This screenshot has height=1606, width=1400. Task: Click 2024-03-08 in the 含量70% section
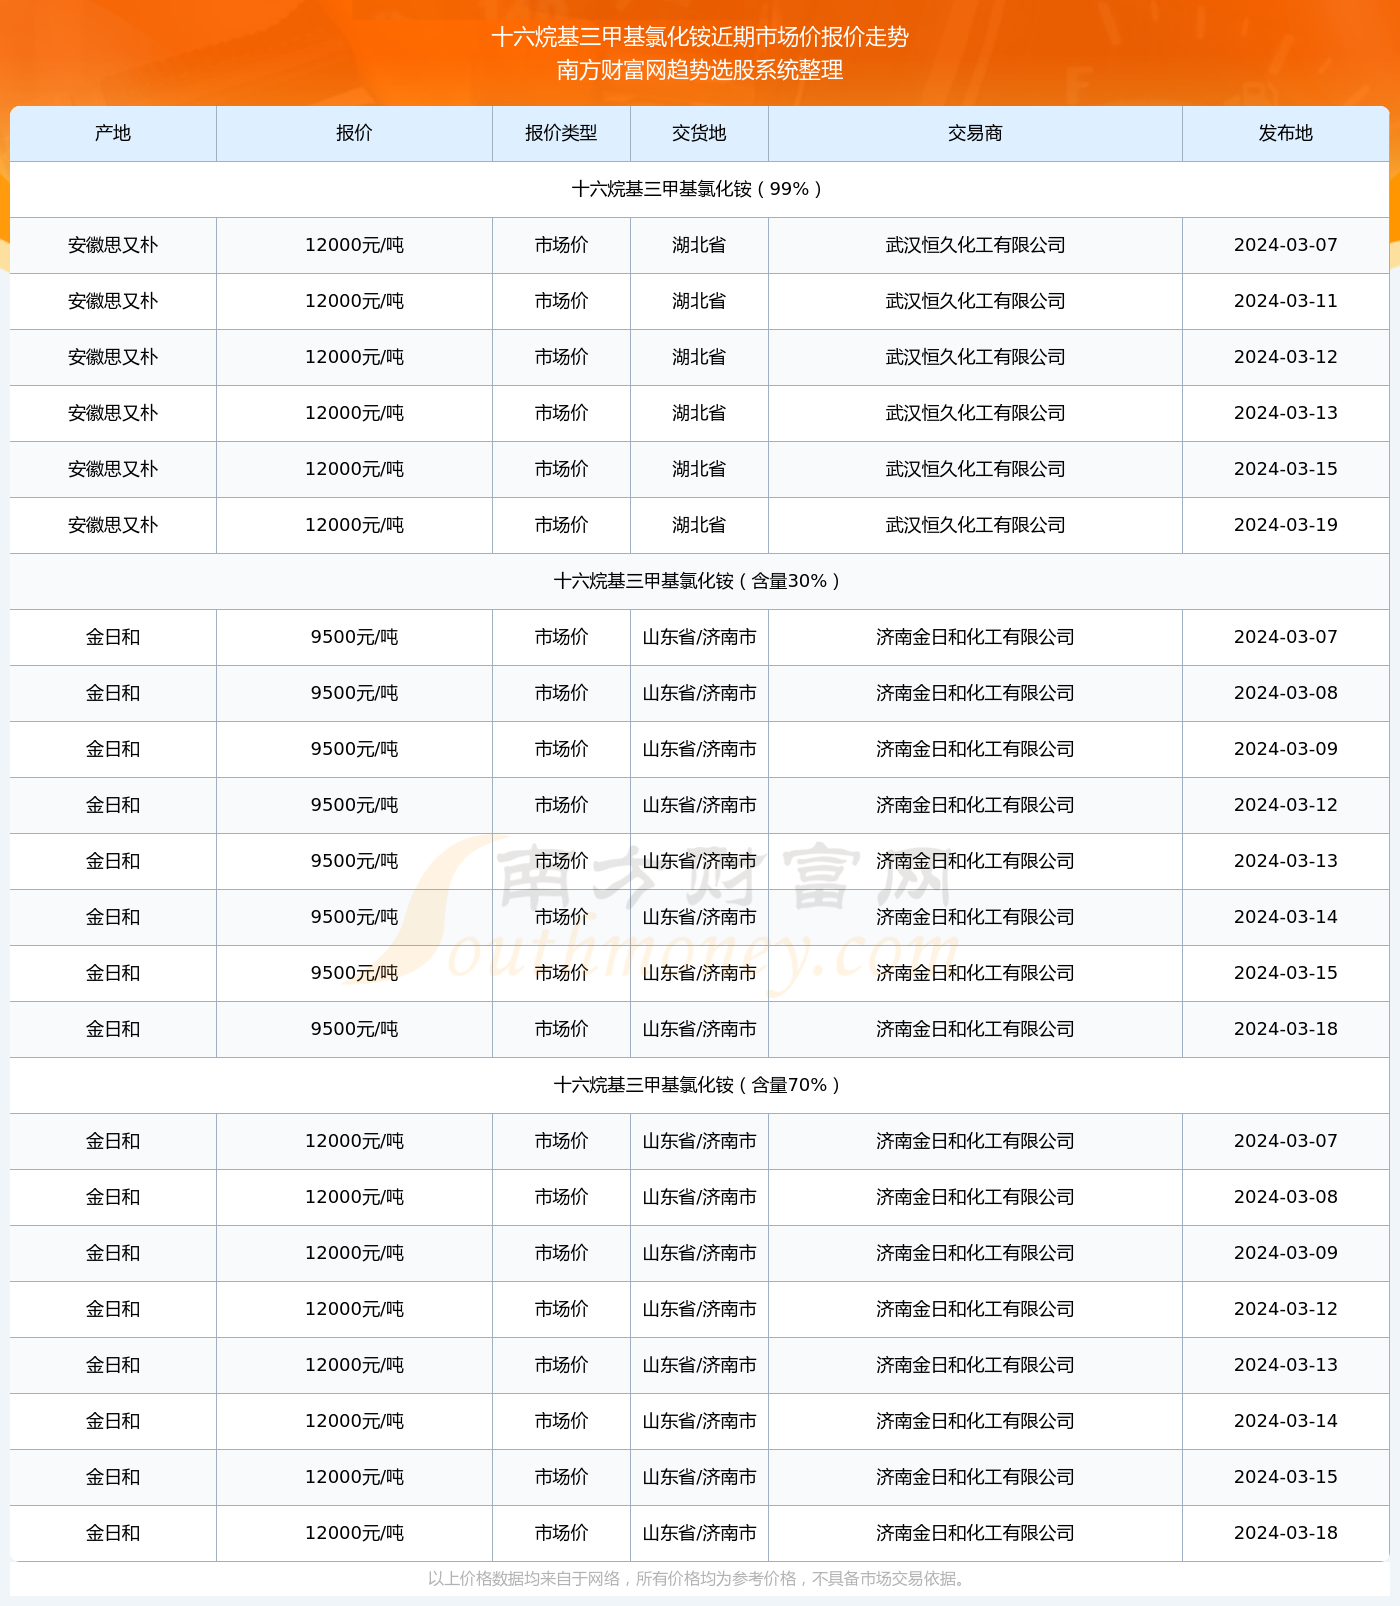point(1286,1197)
